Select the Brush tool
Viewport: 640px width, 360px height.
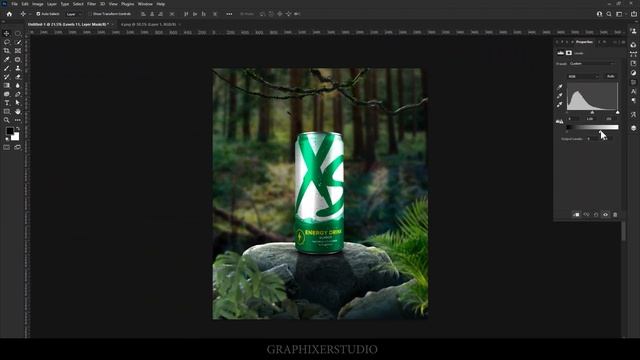click(7, 68)
